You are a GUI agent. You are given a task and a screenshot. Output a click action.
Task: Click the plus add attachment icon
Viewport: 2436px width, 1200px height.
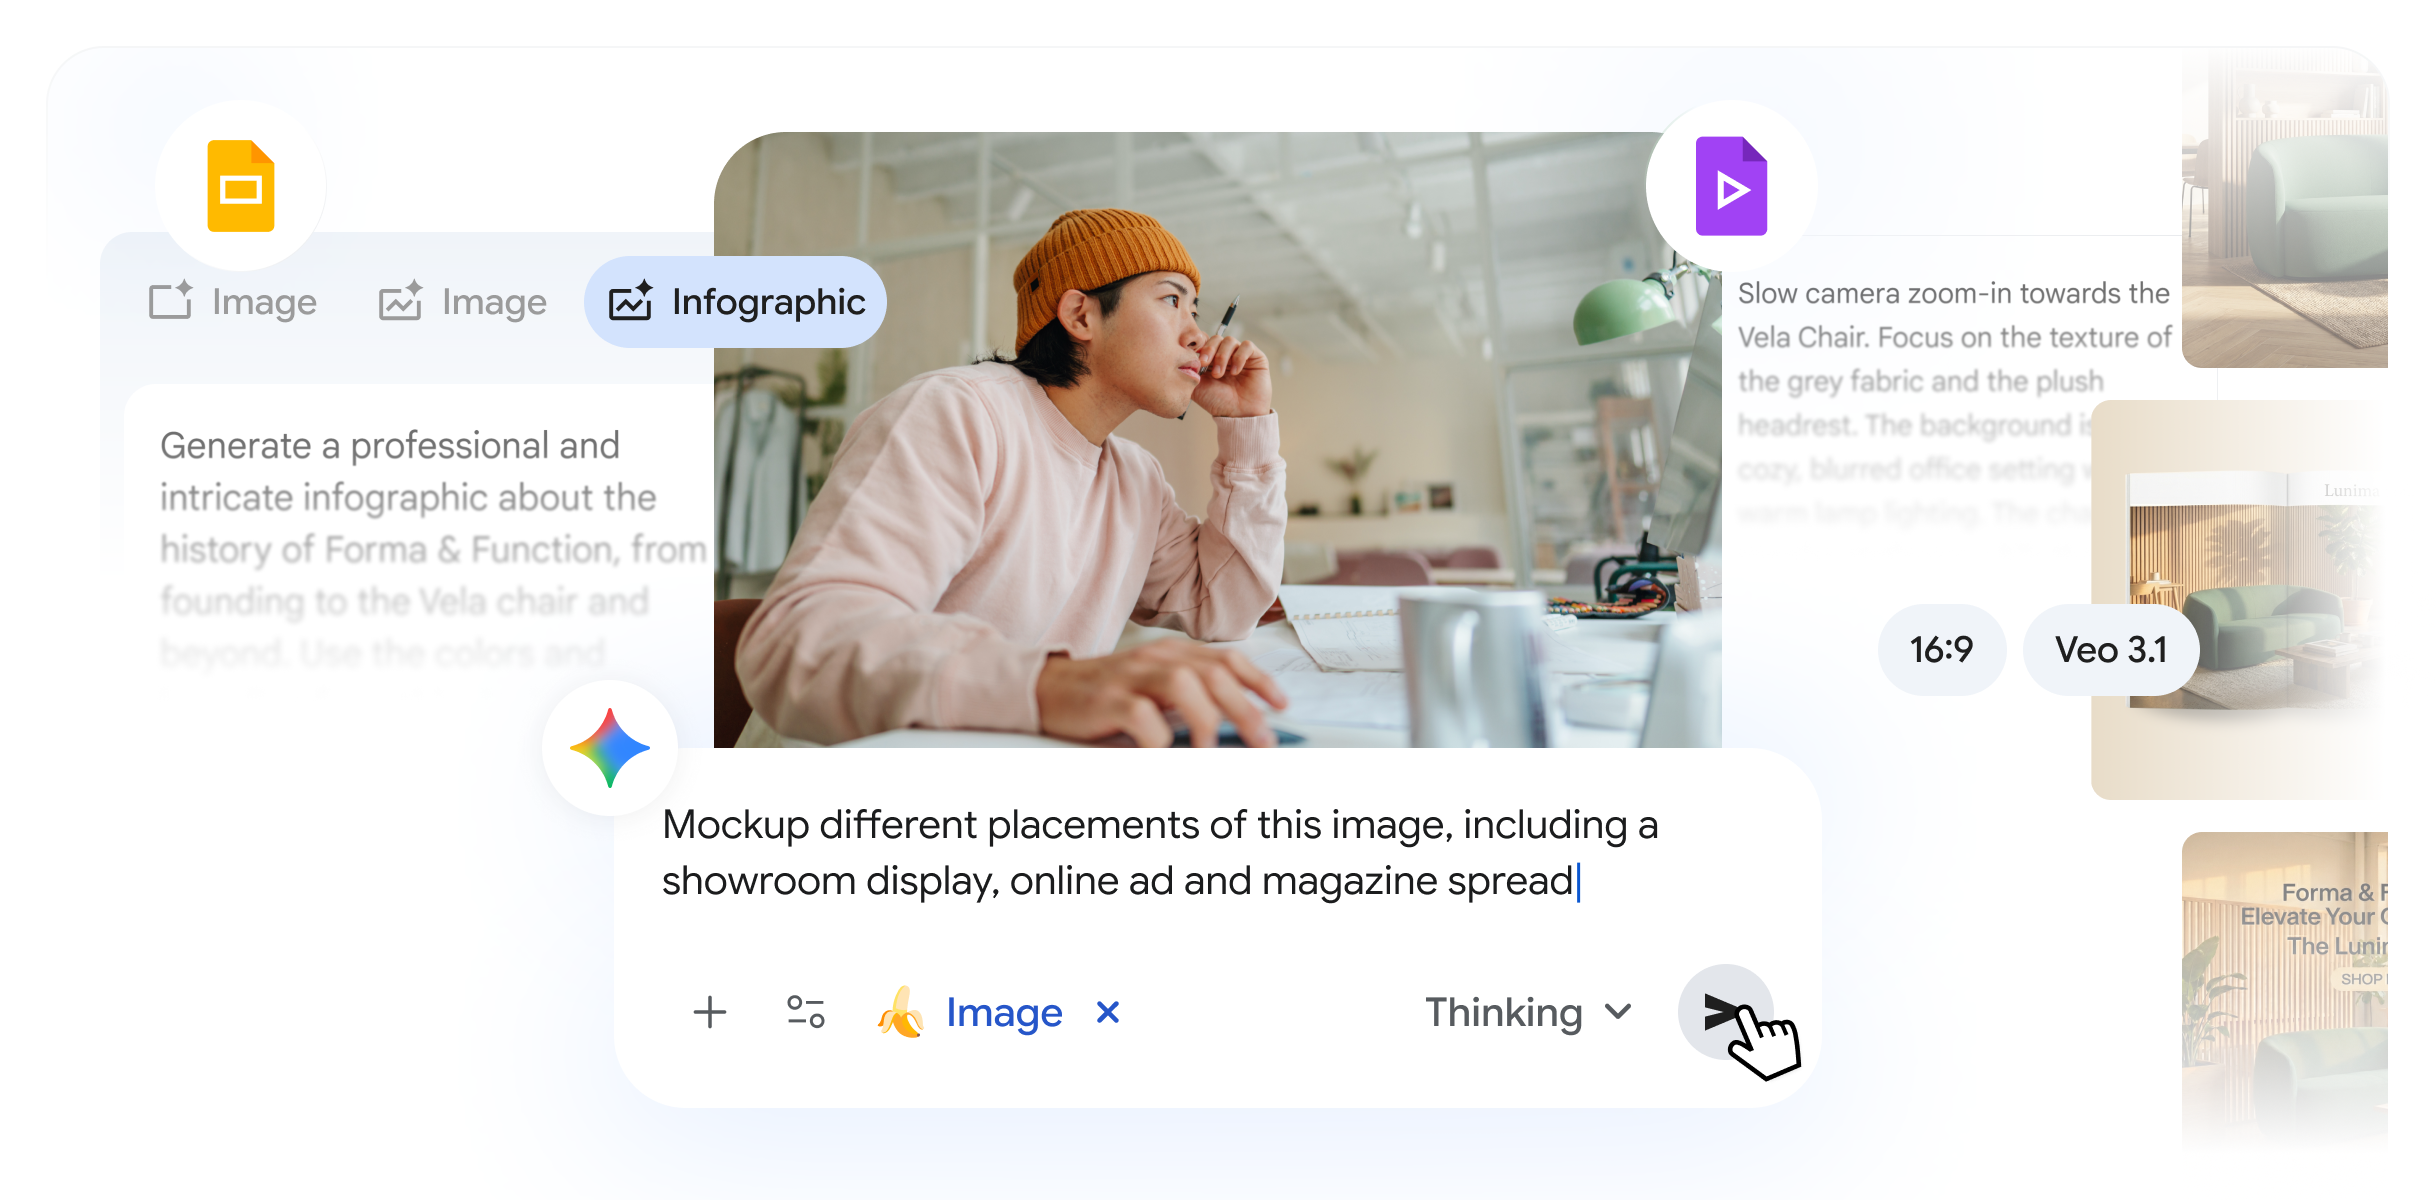[x=710, y=1012]
